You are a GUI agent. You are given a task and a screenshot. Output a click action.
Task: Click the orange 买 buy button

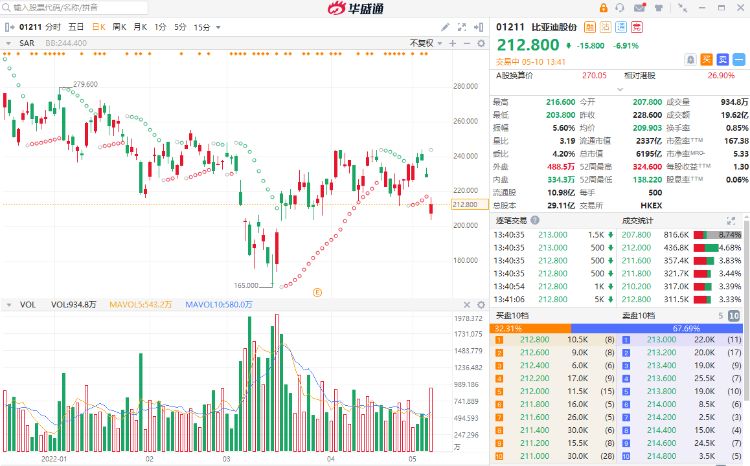click(x=706, y=60)
